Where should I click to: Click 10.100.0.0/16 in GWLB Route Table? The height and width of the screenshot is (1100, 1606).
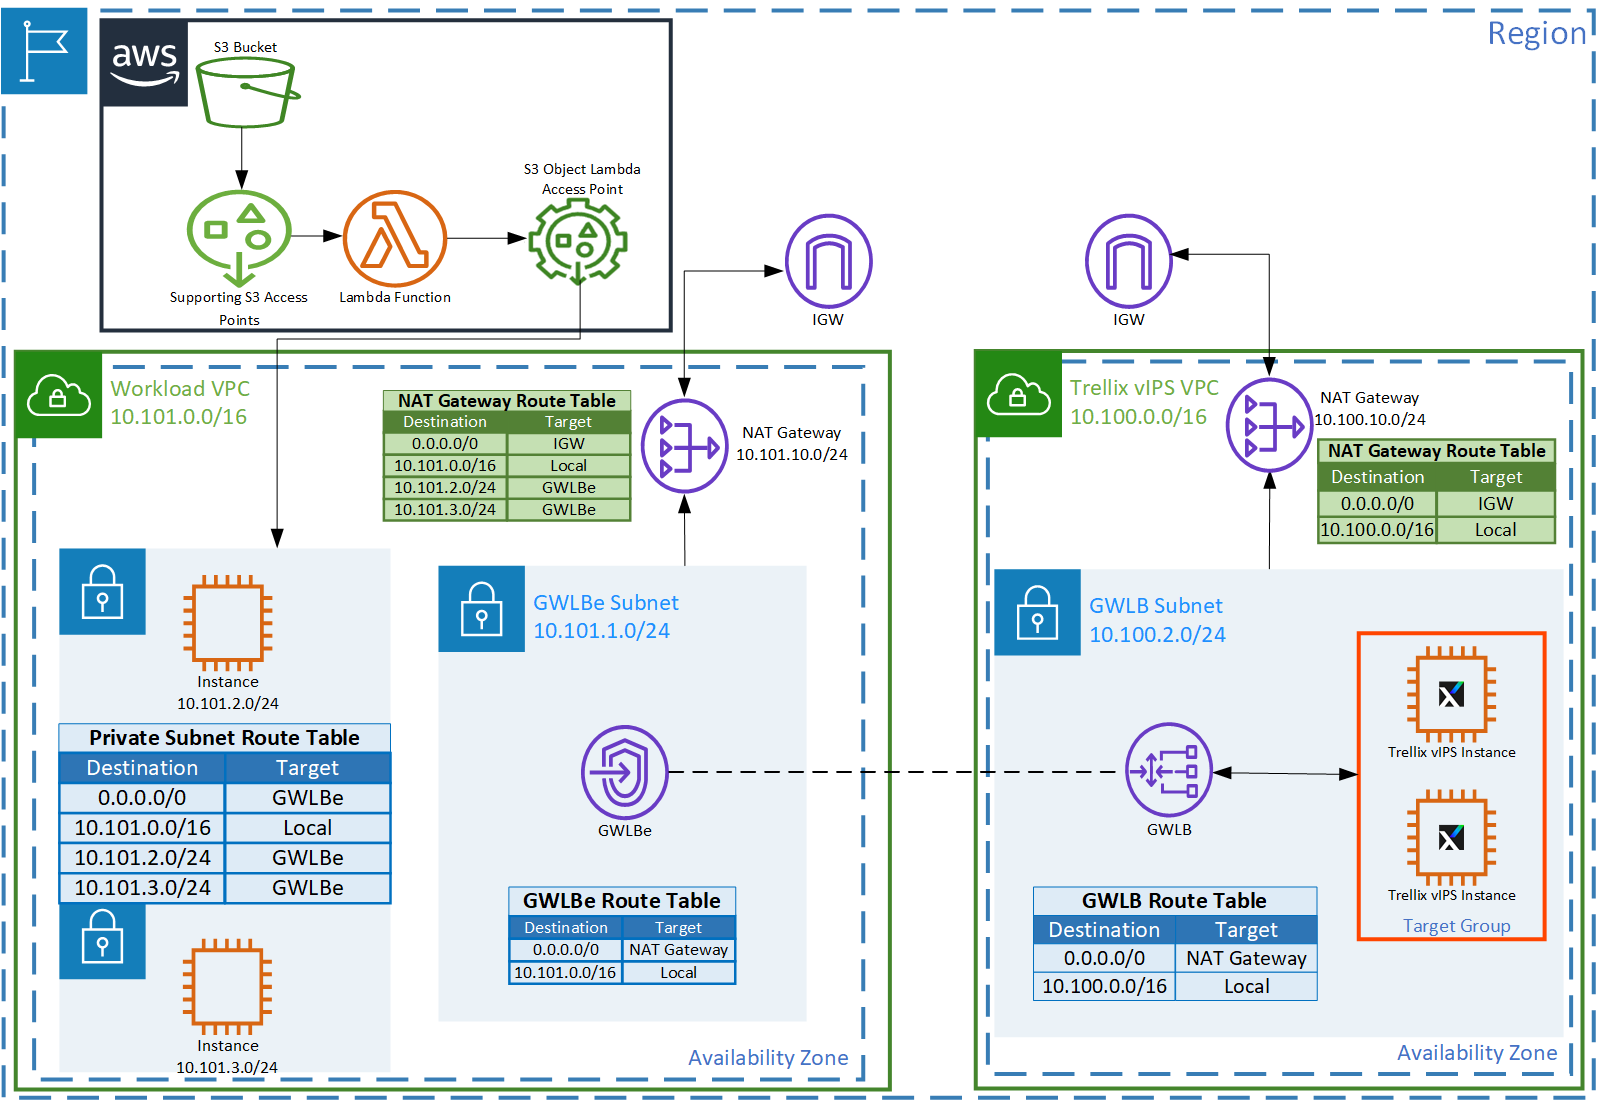[1104, 987]
